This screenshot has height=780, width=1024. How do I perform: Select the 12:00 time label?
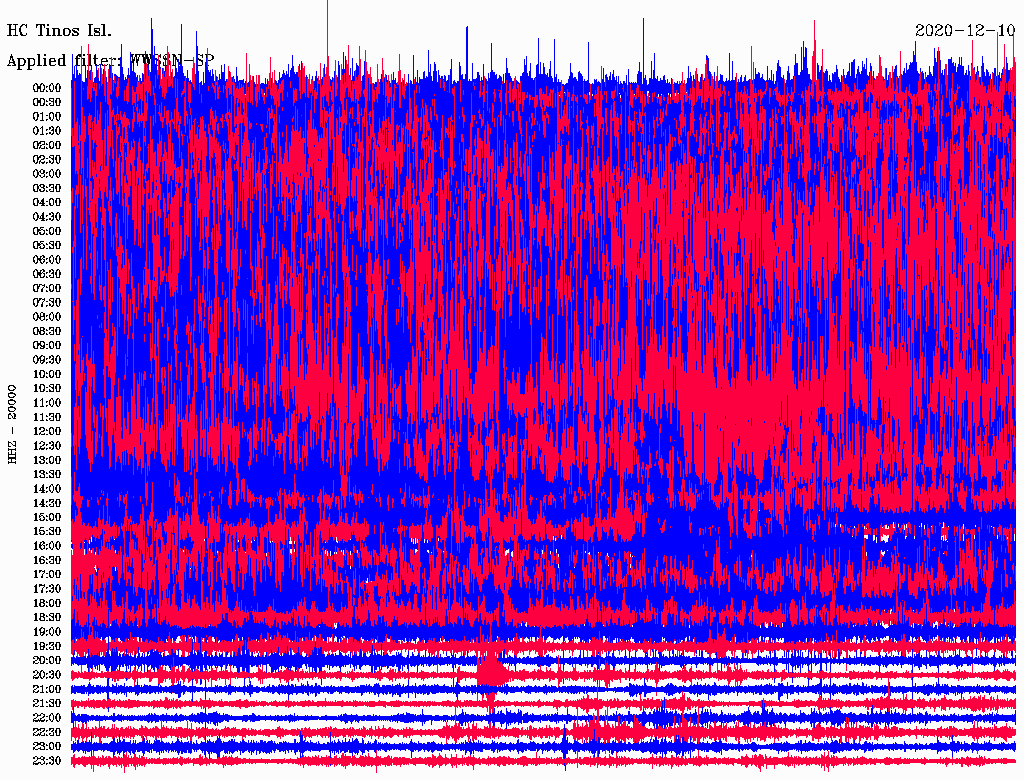(x=46, y=431)
